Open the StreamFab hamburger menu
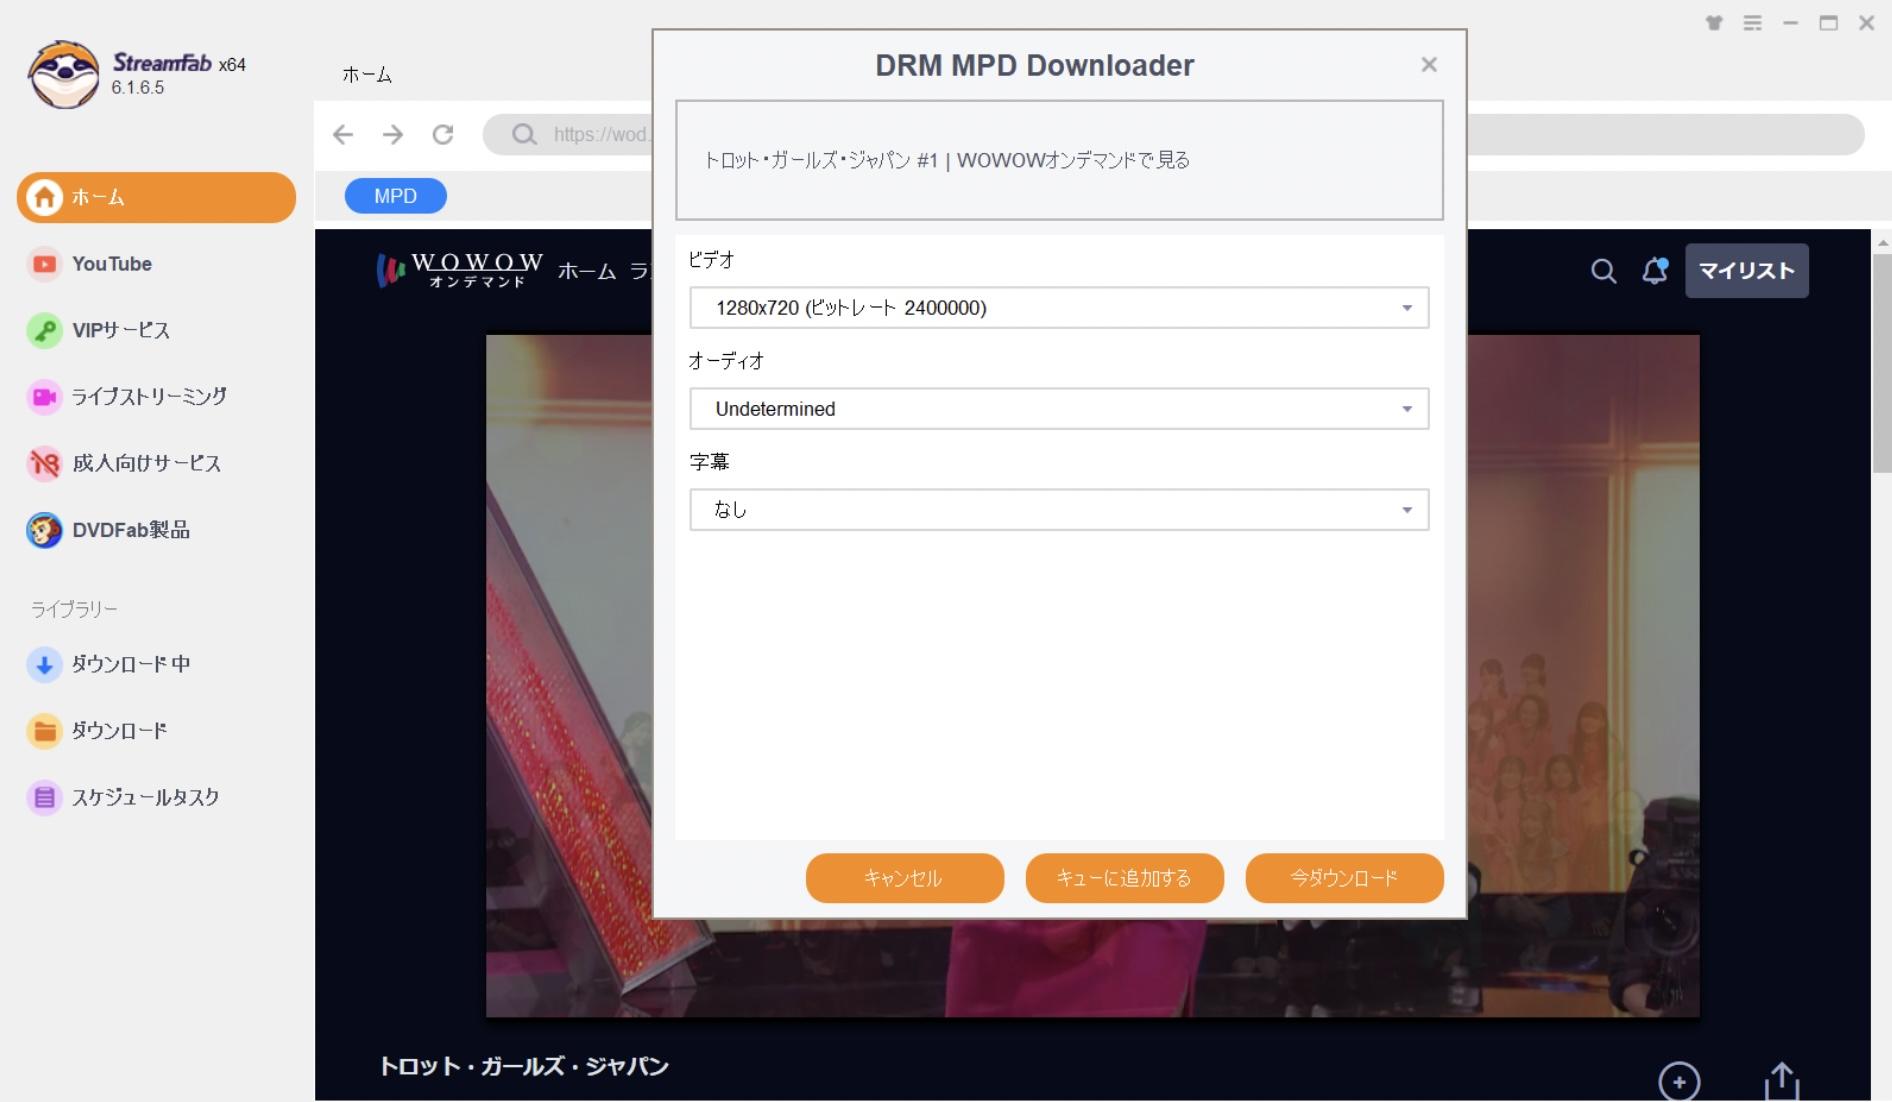Viewport: 1892px width, 1102px height. pos(1752,23)
